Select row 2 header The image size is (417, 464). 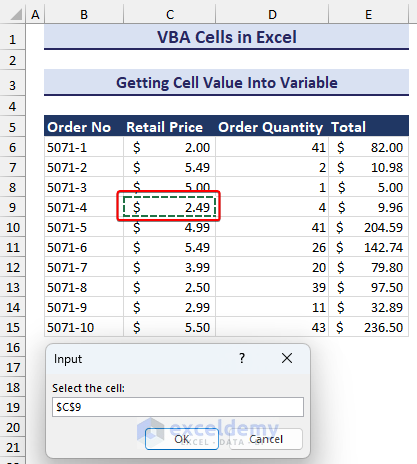coord(12,60)
